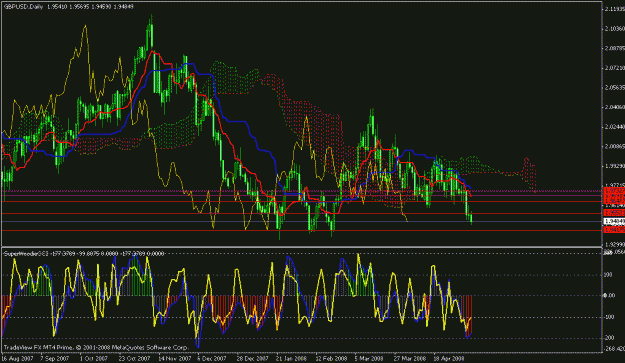The image size is (625, 363).
Task: Select the 1 Oct 2007 date label
Action: pyautogui.click(x=94, y=358)
